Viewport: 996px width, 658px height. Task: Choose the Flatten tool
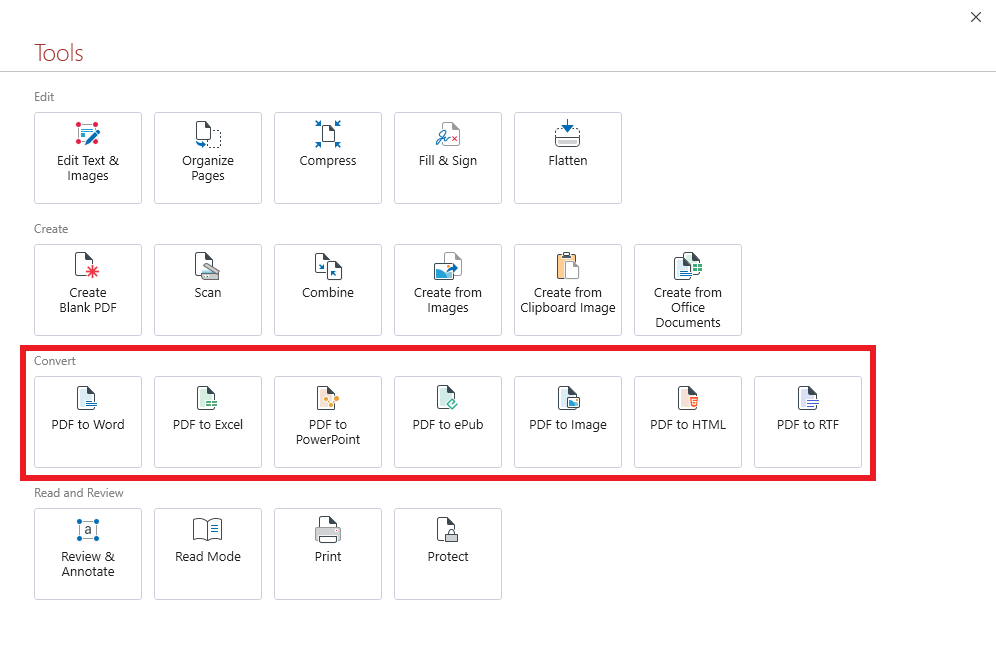(568, 158)
